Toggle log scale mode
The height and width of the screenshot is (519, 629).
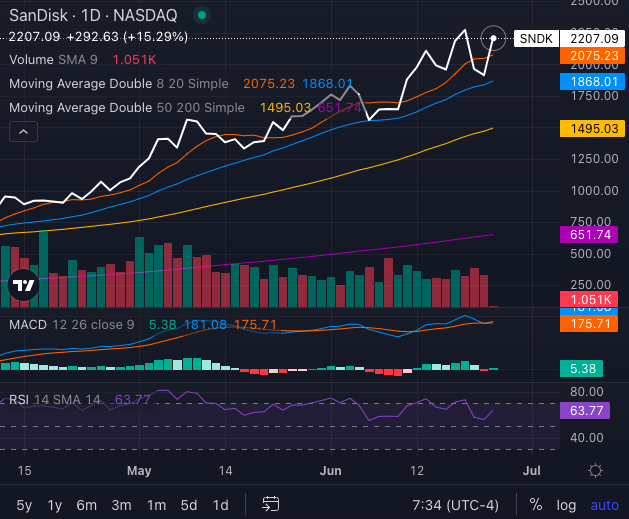tap(566, 505)
